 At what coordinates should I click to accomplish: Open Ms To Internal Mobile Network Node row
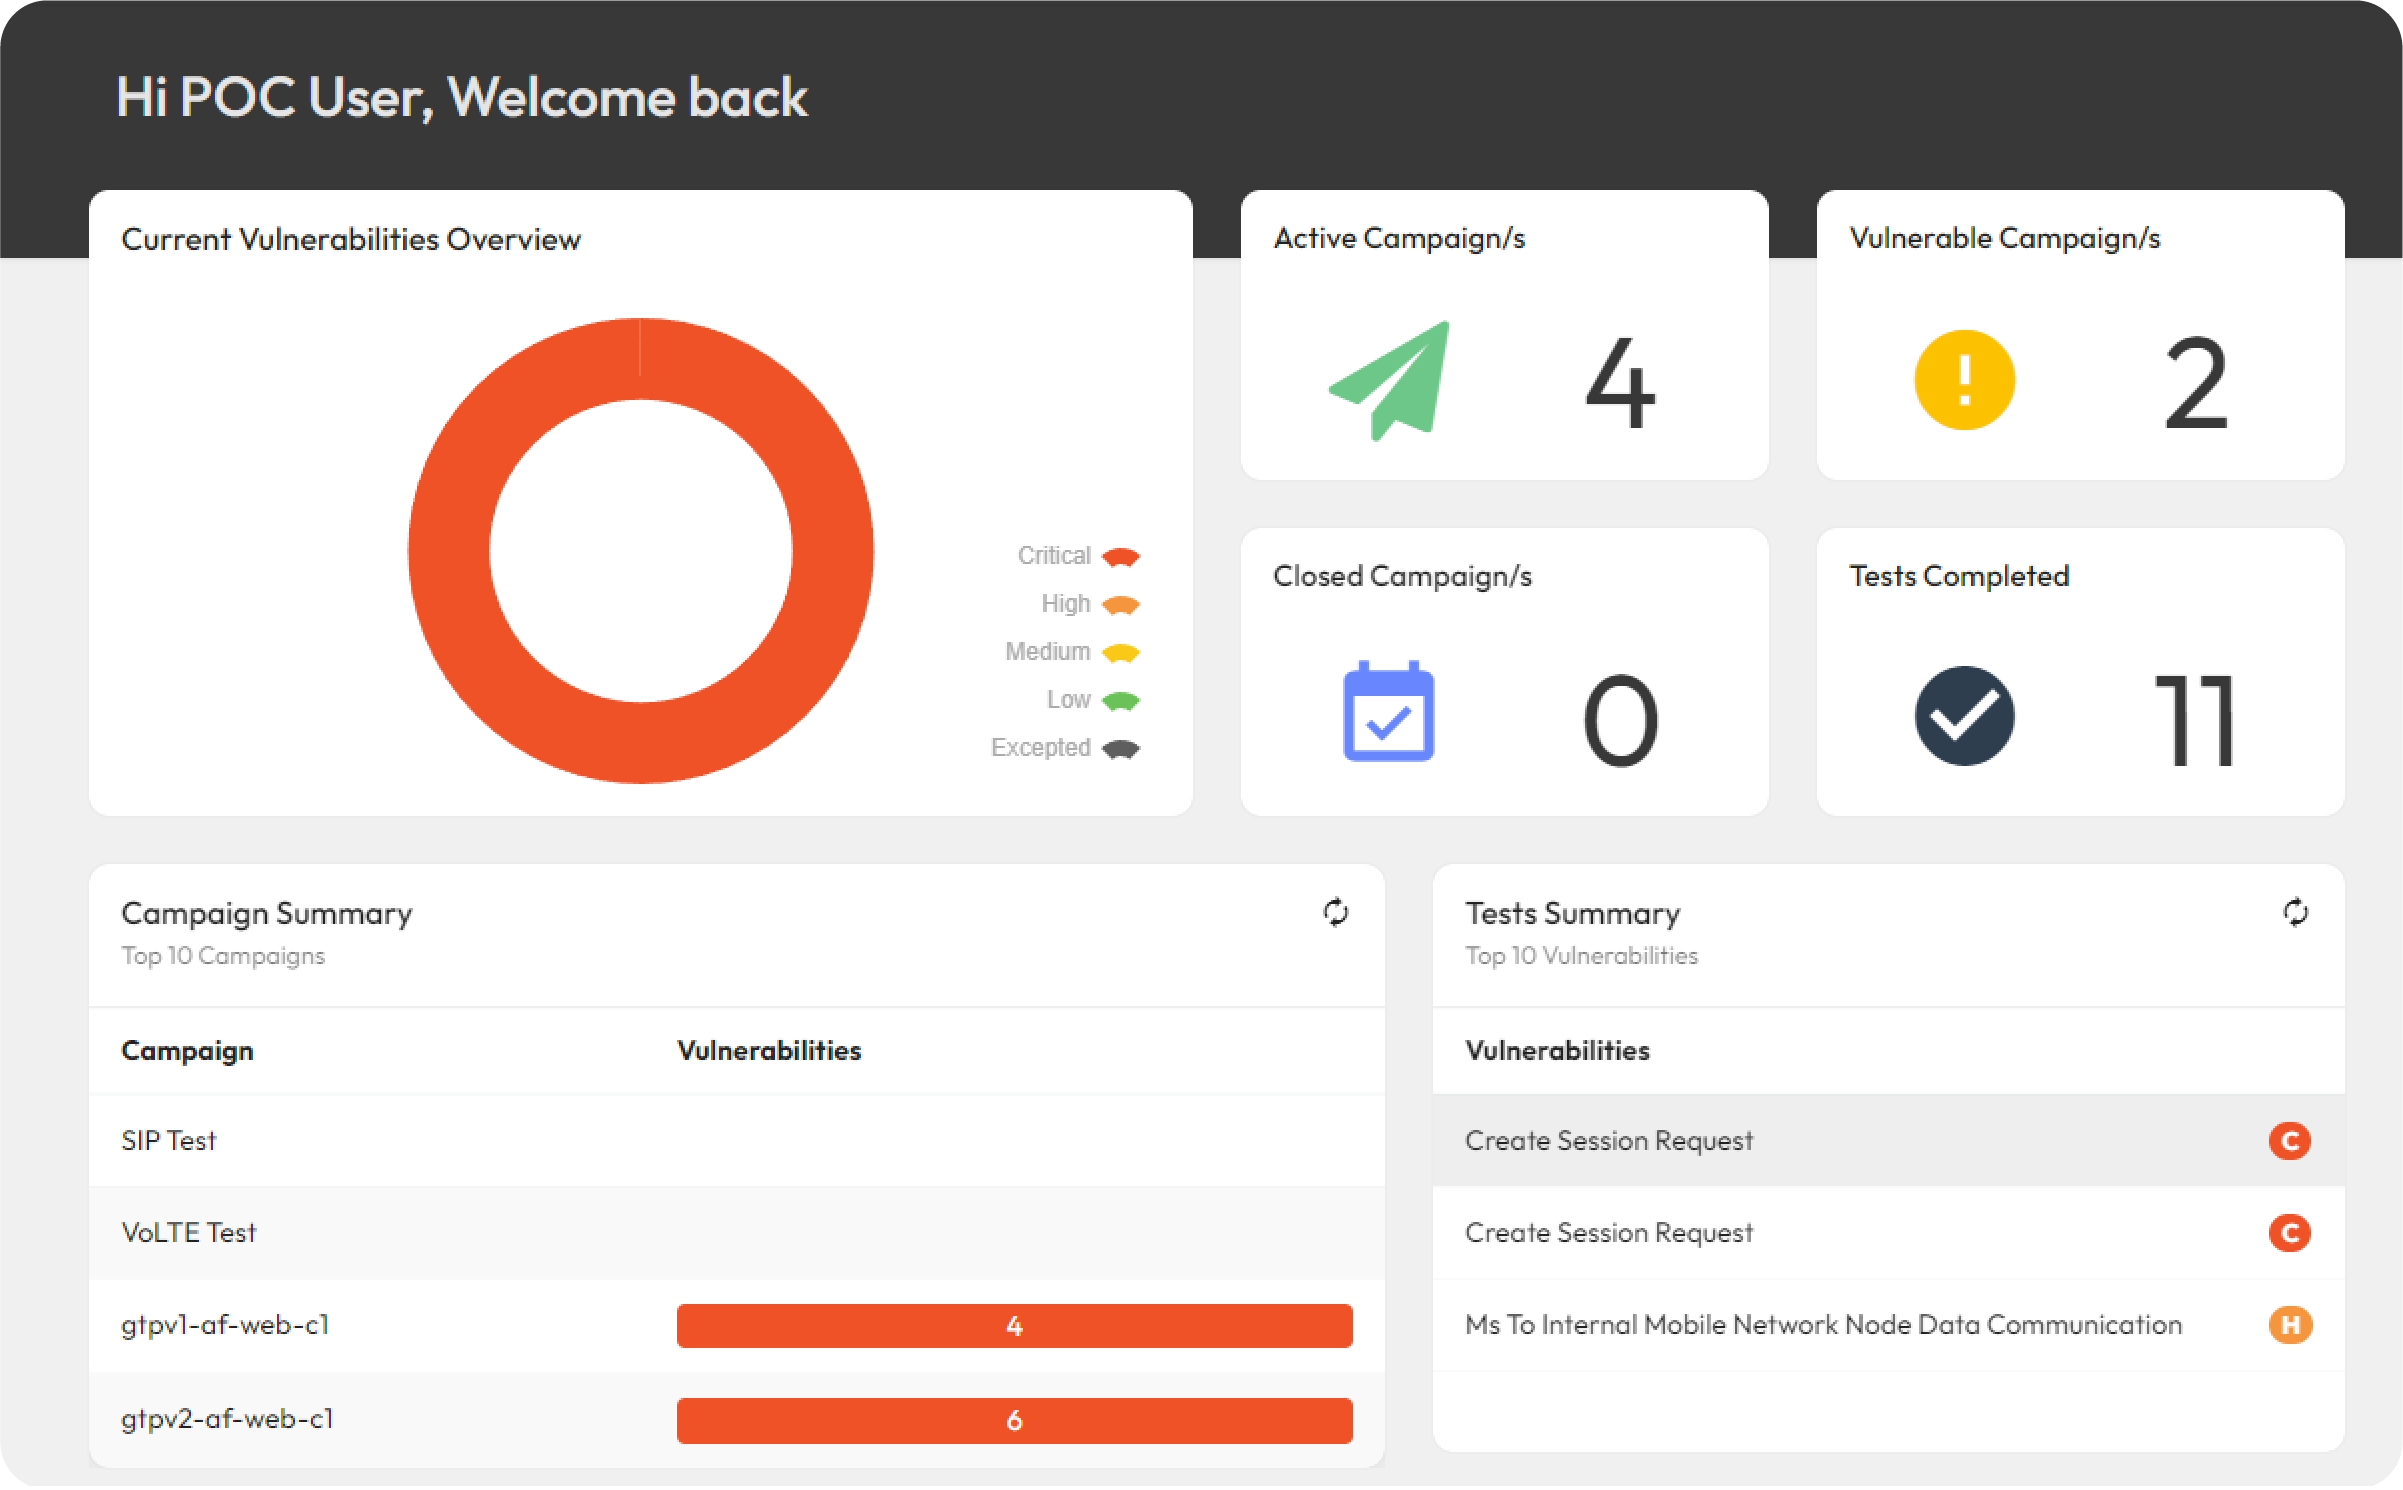click(1888, 1324)
